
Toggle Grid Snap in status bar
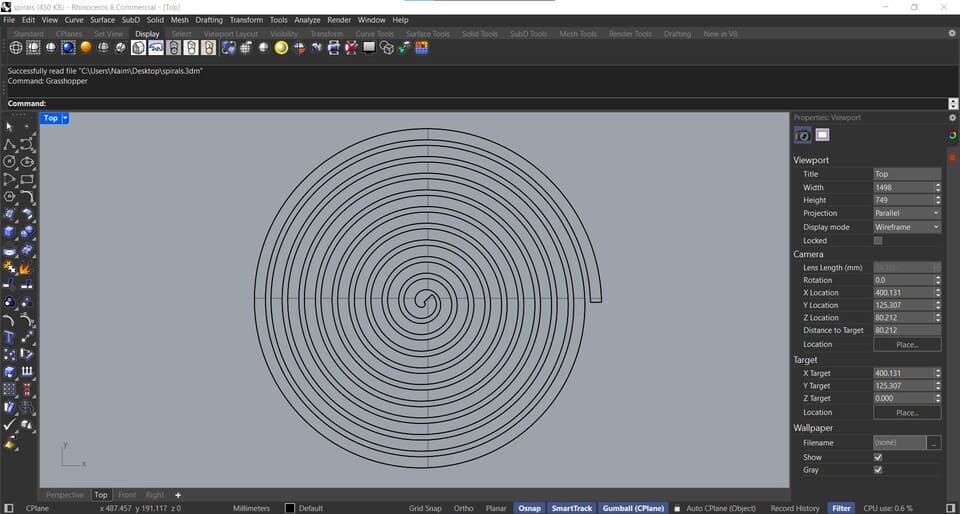[425, 508]
